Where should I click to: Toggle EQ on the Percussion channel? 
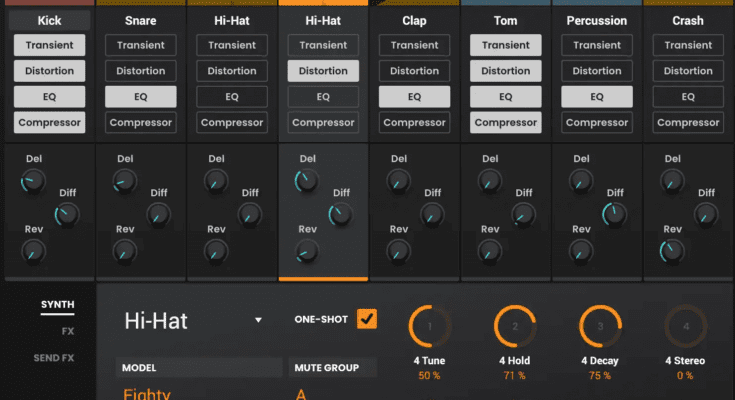[597, 97]
